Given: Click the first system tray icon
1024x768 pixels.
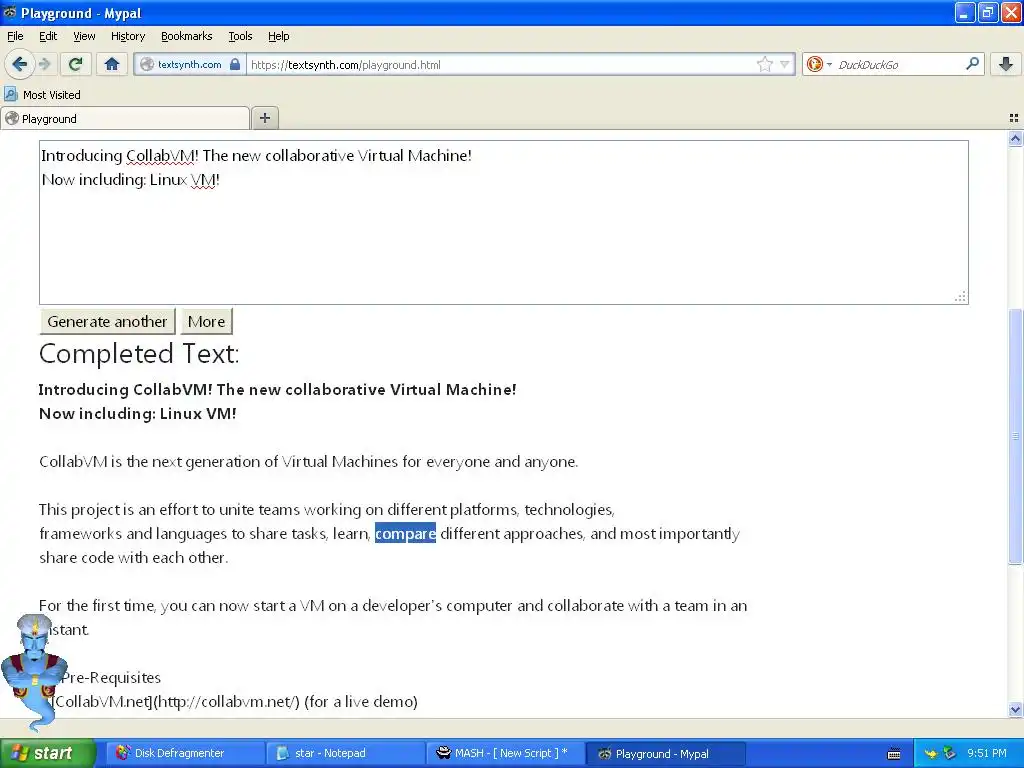Looking at the screenshot, I should point(931,754).
